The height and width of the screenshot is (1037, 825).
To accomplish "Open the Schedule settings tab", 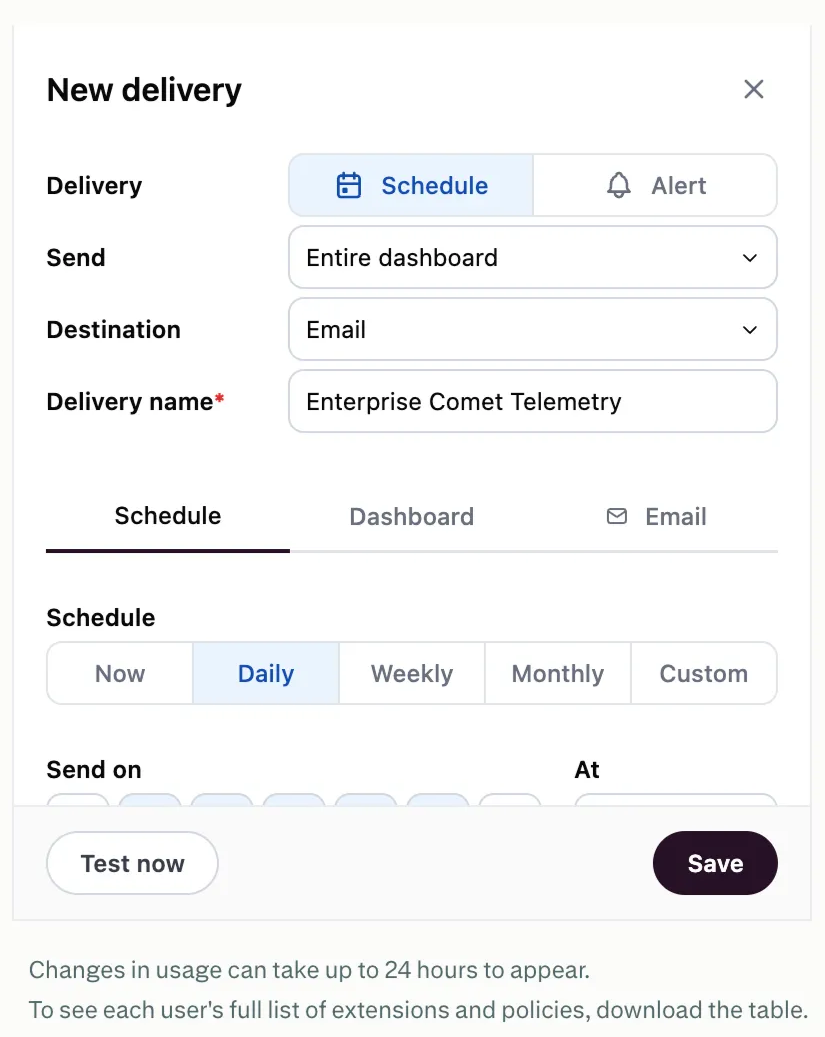I will pyautogui.click(x=168, y=517).
